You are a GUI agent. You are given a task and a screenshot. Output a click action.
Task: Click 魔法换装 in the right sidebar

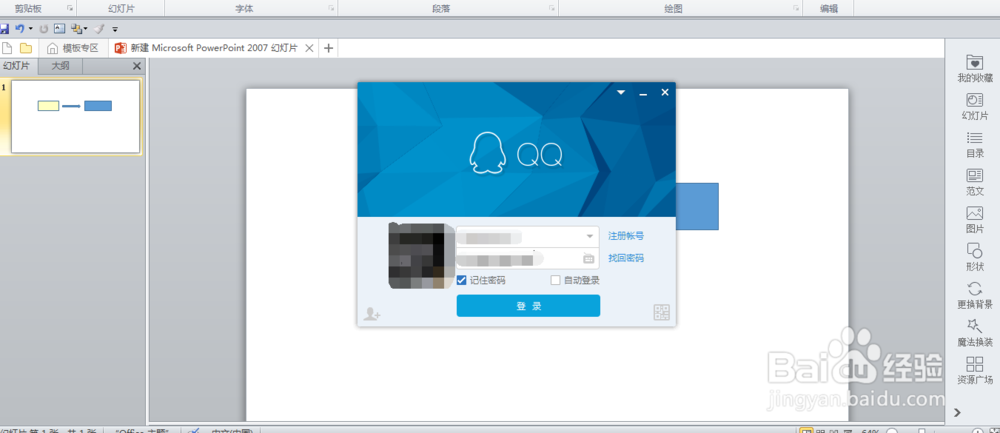point(974,332)
